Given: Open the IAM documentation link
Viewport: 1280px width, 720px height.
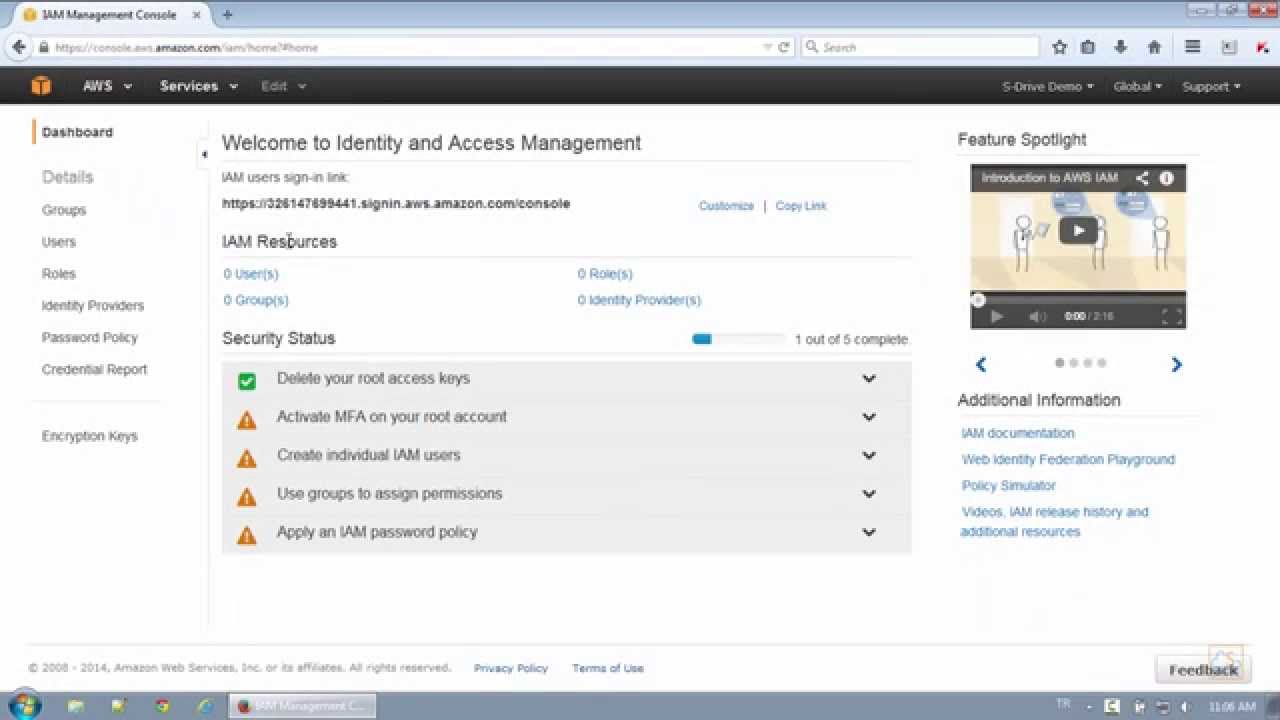Looking at the screenshot, I should tap(1018, 433).
